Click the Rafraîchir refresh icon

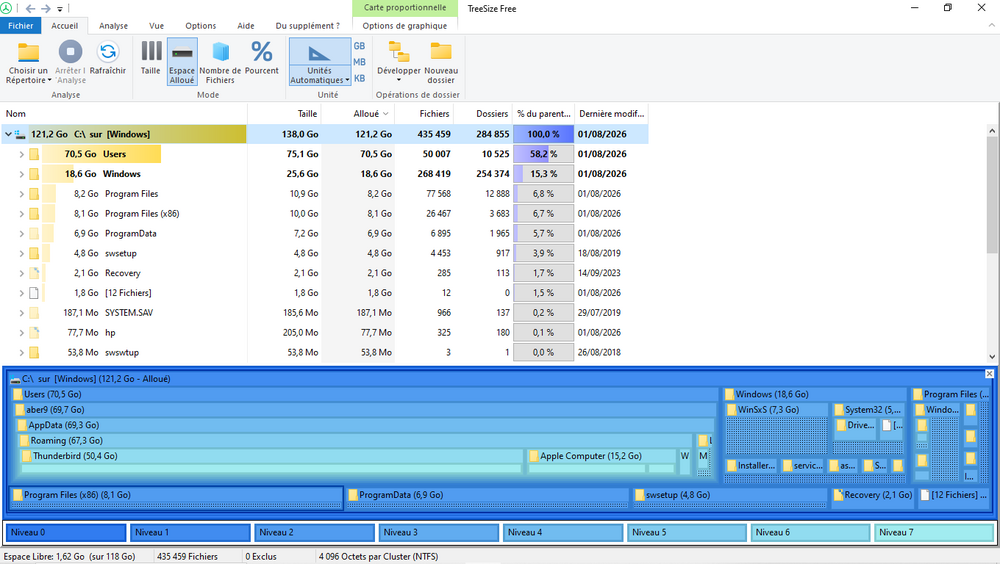click(108, 52)
